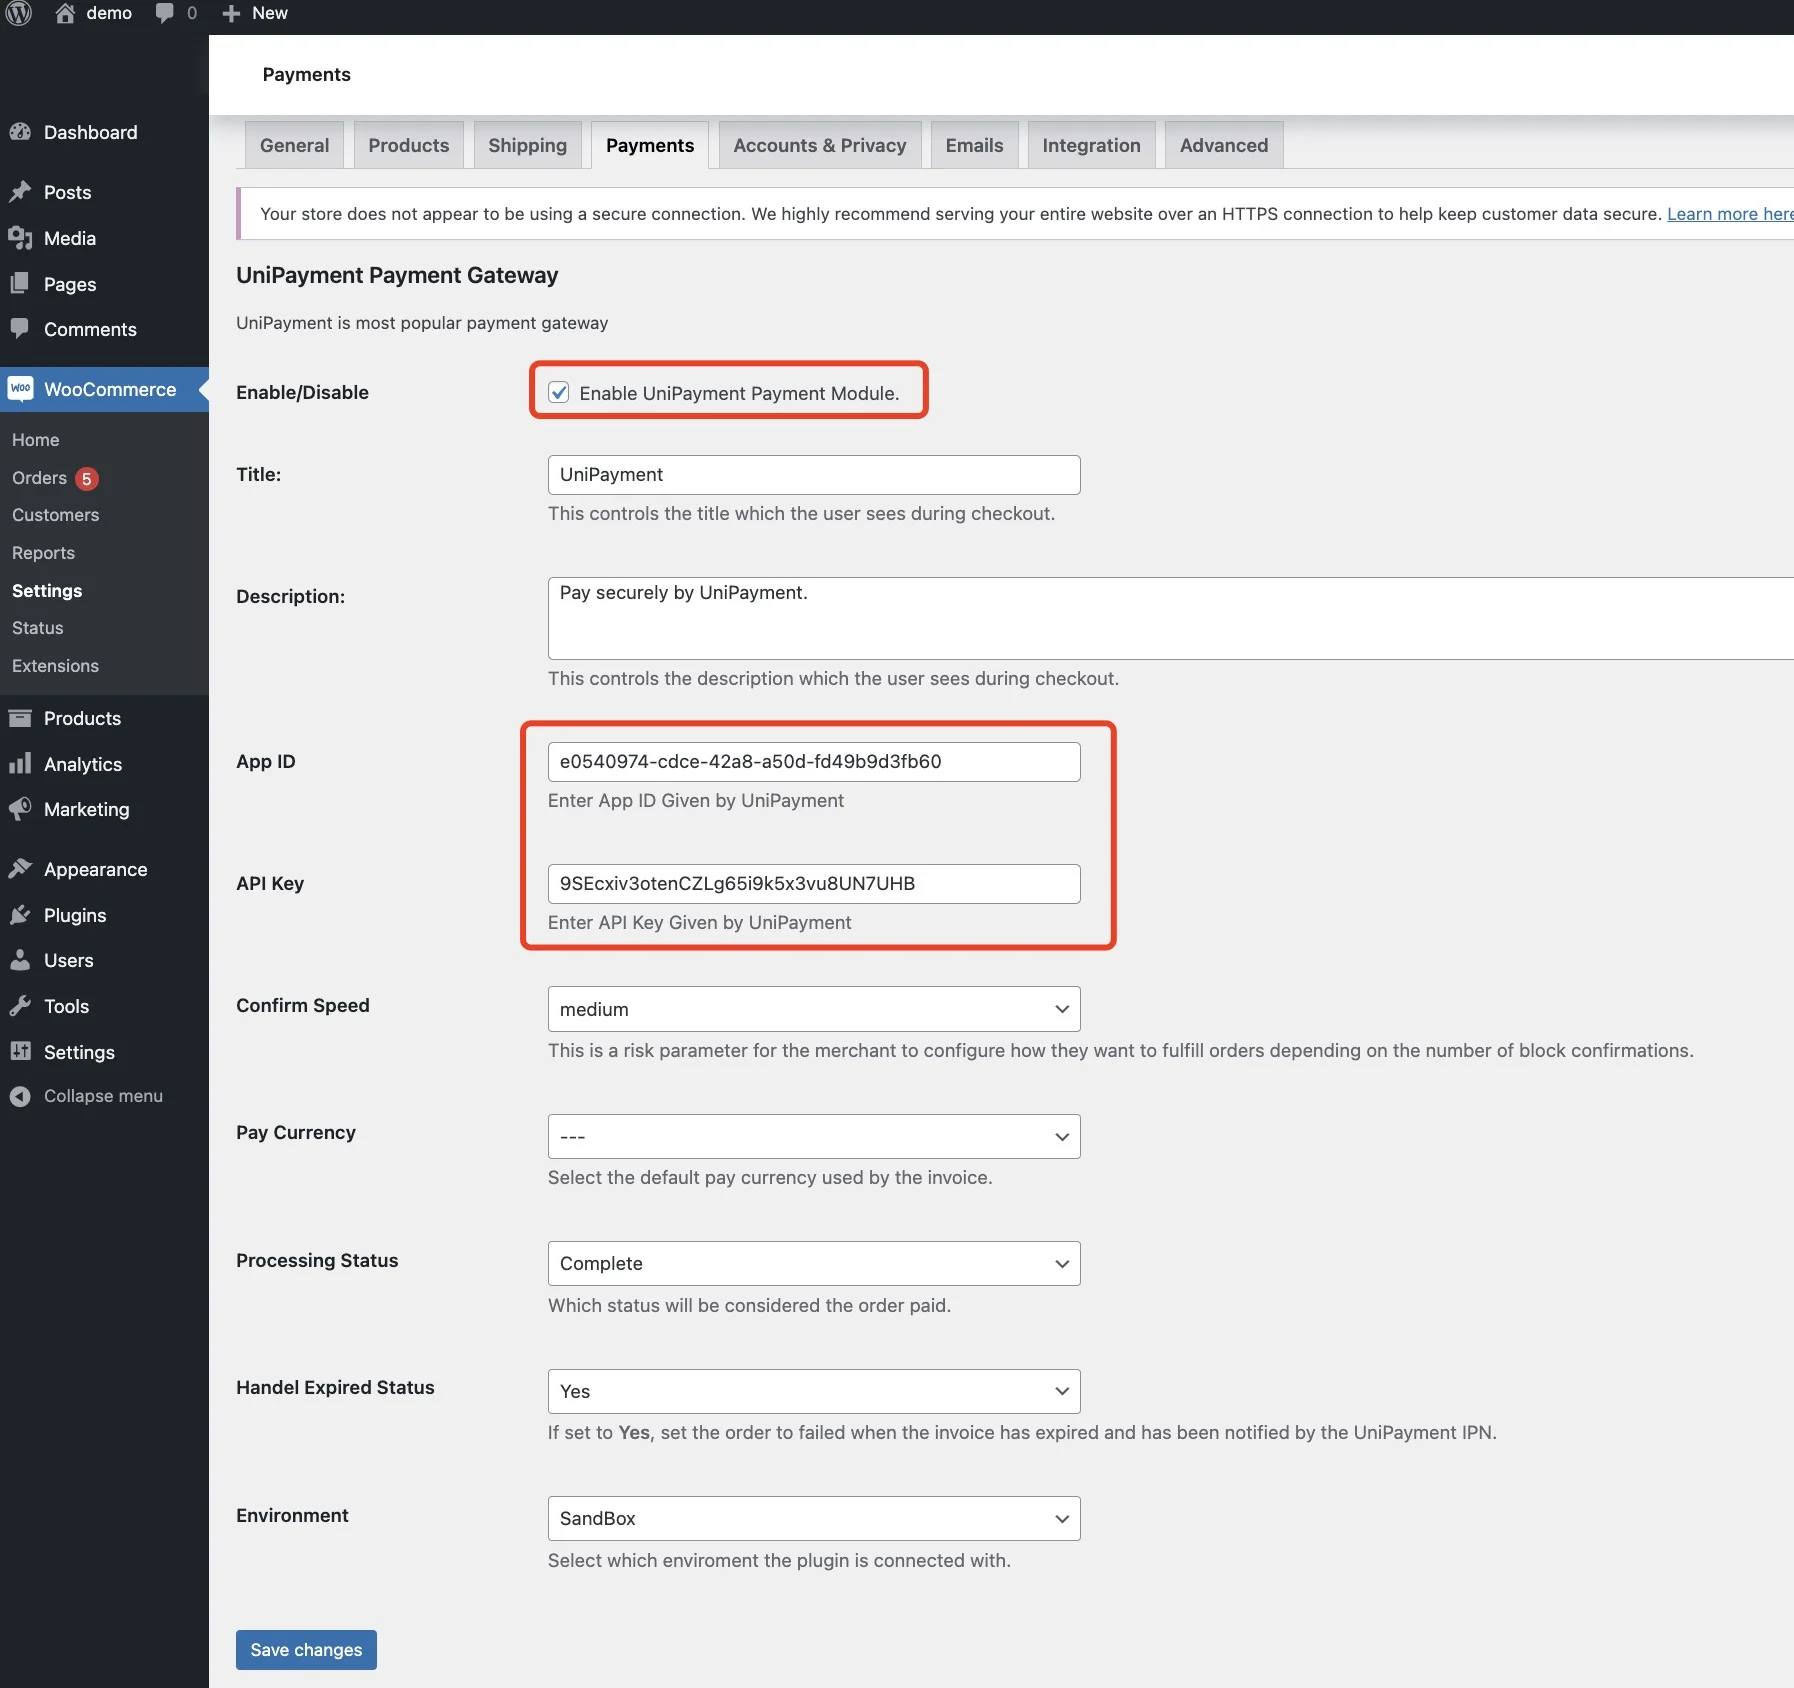Open WooCommerce Home submenu item
1794x1688 pixels.
point(36,440)
